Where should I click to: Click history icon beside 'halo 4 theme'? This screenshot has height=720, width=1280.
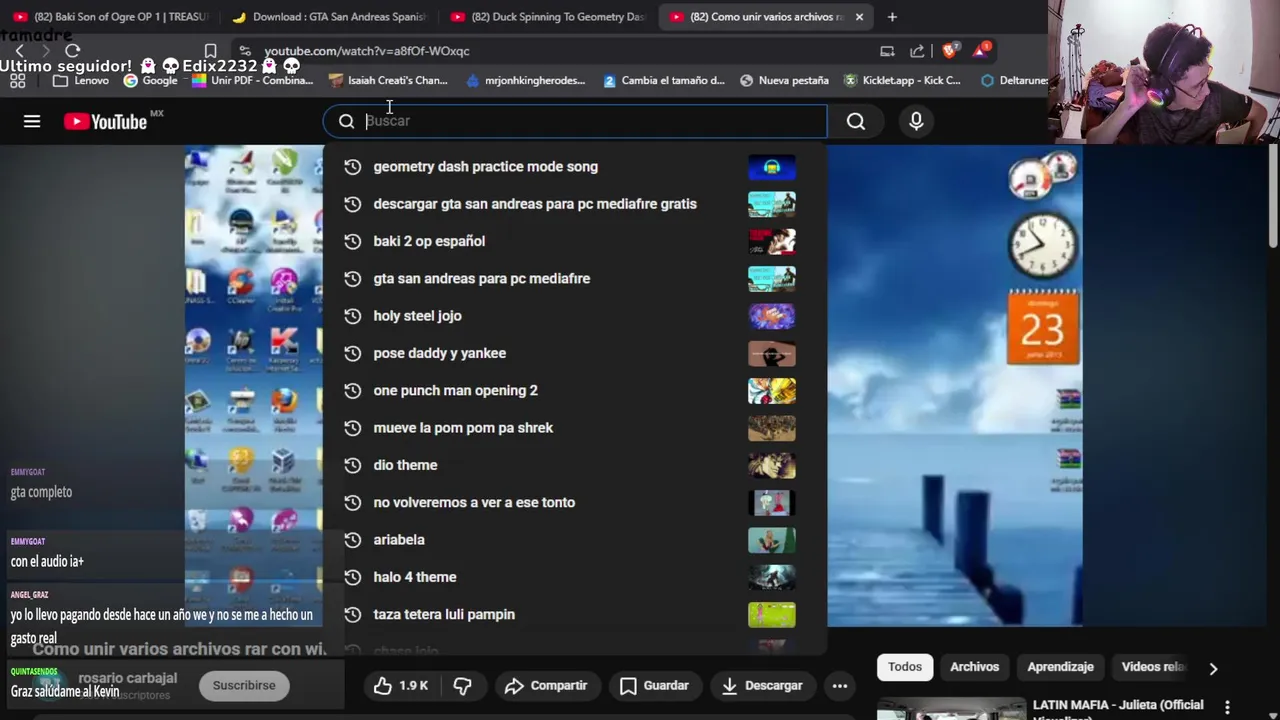(x=352, y=577)
